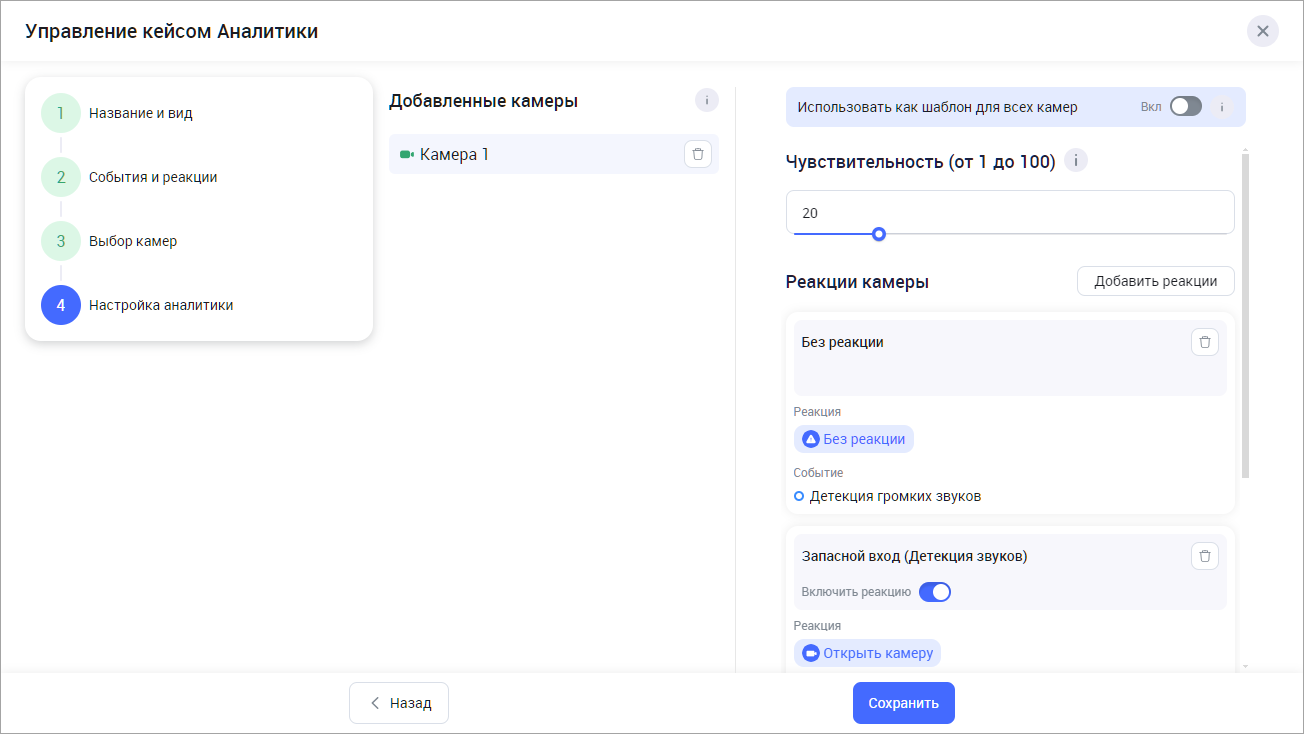Click the green camera icon of Камера 1

pyautogui.click(x=406, y=155)
